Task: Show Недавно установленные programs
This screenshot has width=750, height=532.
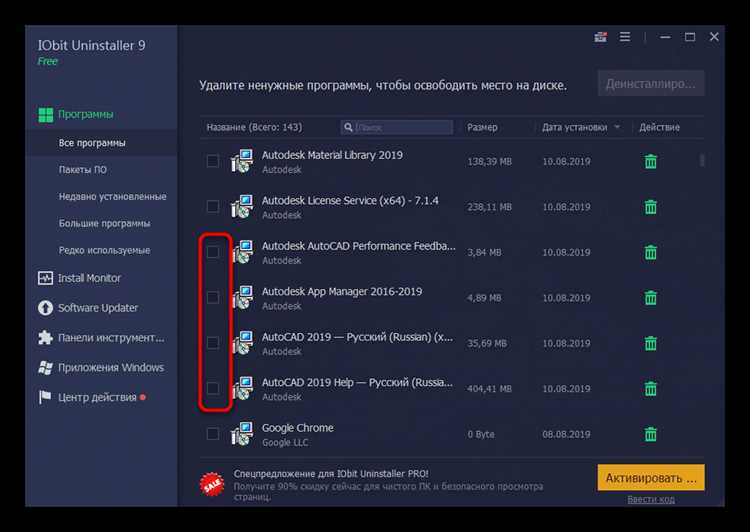Action: [112, 197]
